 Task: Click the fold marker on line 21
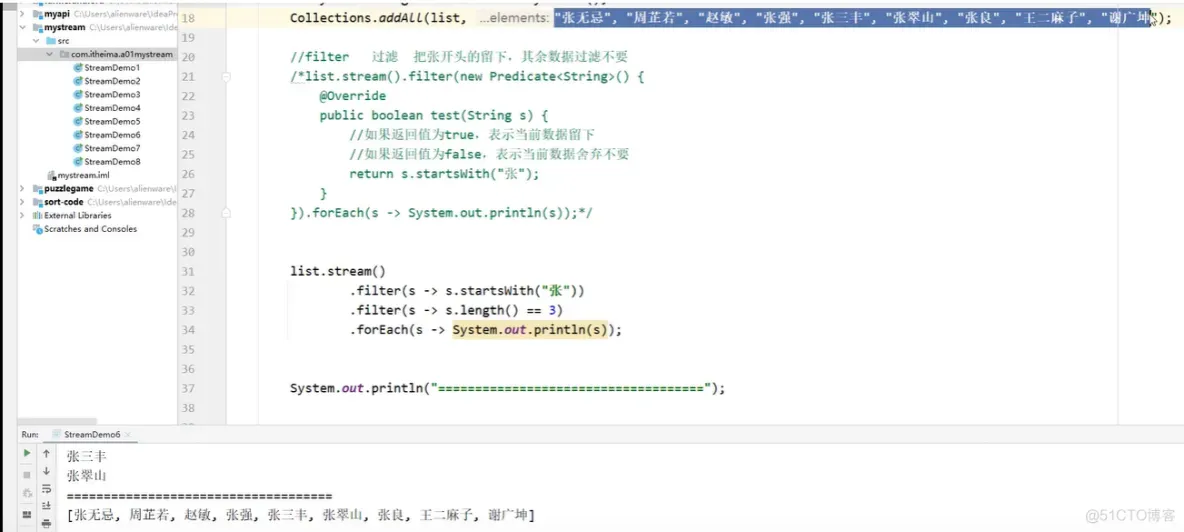pyautogui.click(x=226, y=77)
